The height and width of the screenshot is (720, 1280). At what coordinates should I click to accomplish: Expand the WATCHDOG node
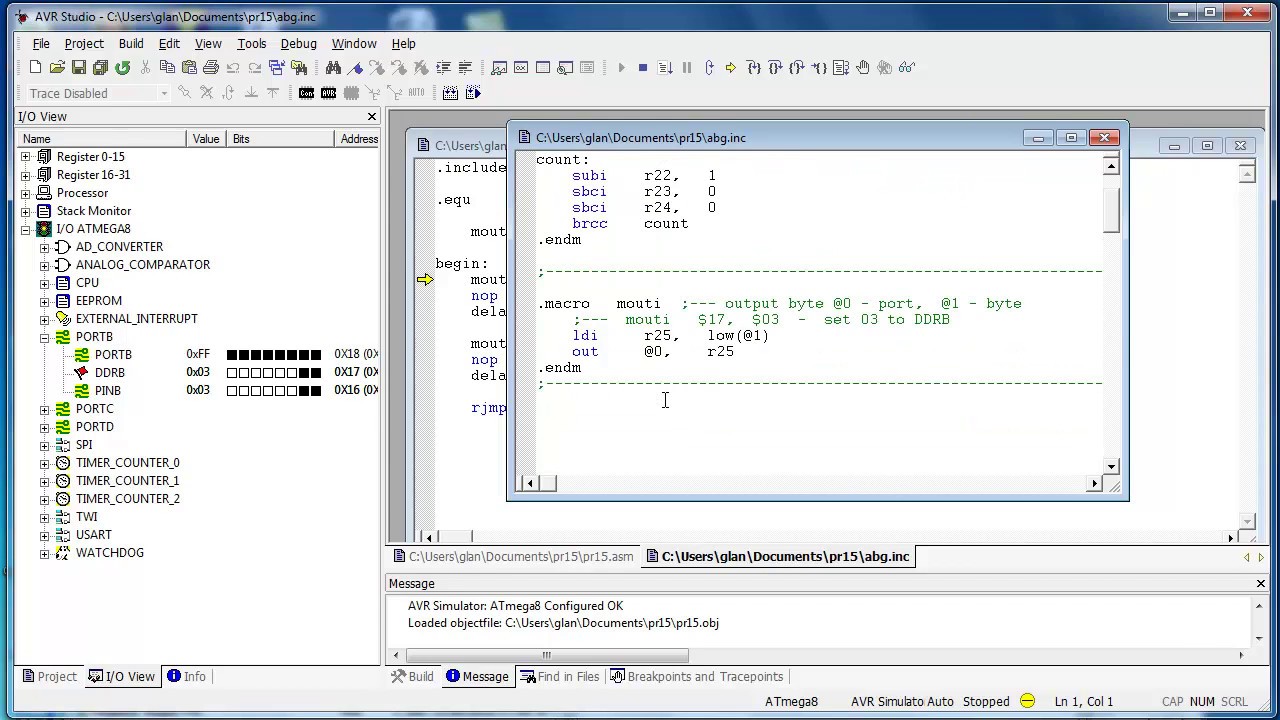pyautogui.click(x=45, y=553)
